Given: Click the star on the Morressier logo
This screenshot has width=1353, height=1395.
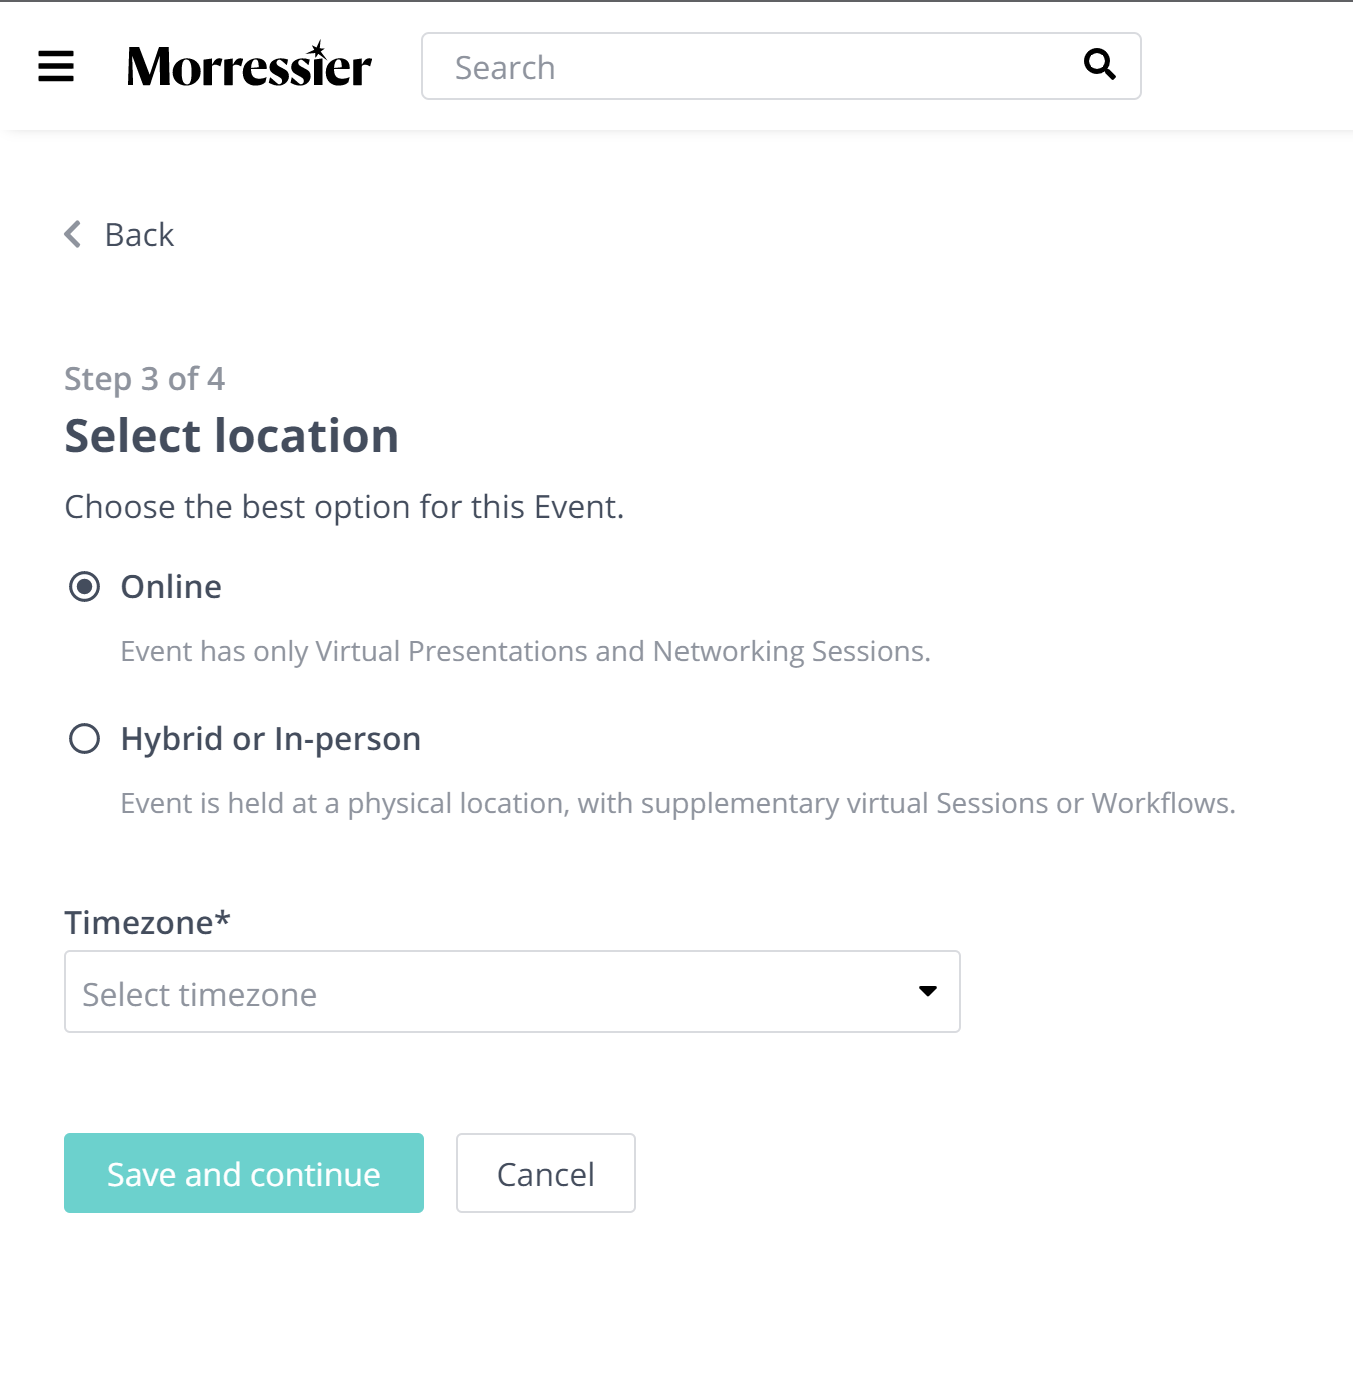Looking at the screenshot, I should (x=317, y=50).
